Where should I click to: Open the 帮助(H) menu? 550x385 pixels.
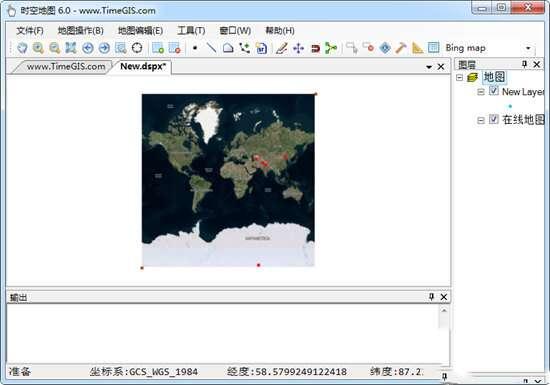click(280, 31)
